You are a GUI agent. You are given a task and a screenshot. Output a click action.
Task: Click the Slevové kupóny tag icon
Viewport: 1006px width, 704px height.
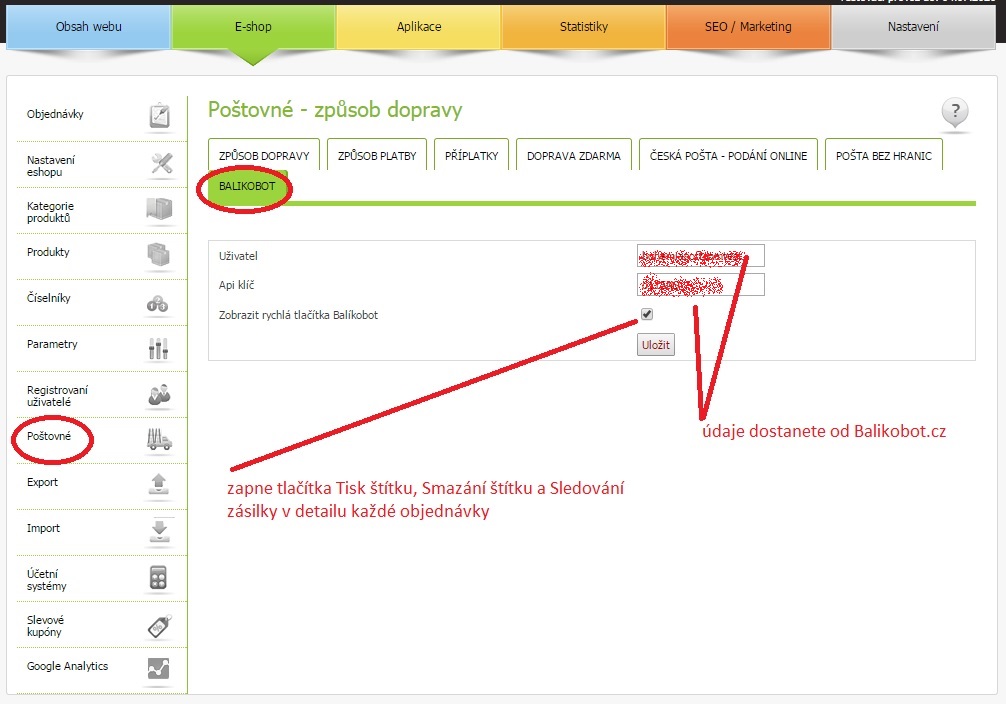[x=160, y=626]
